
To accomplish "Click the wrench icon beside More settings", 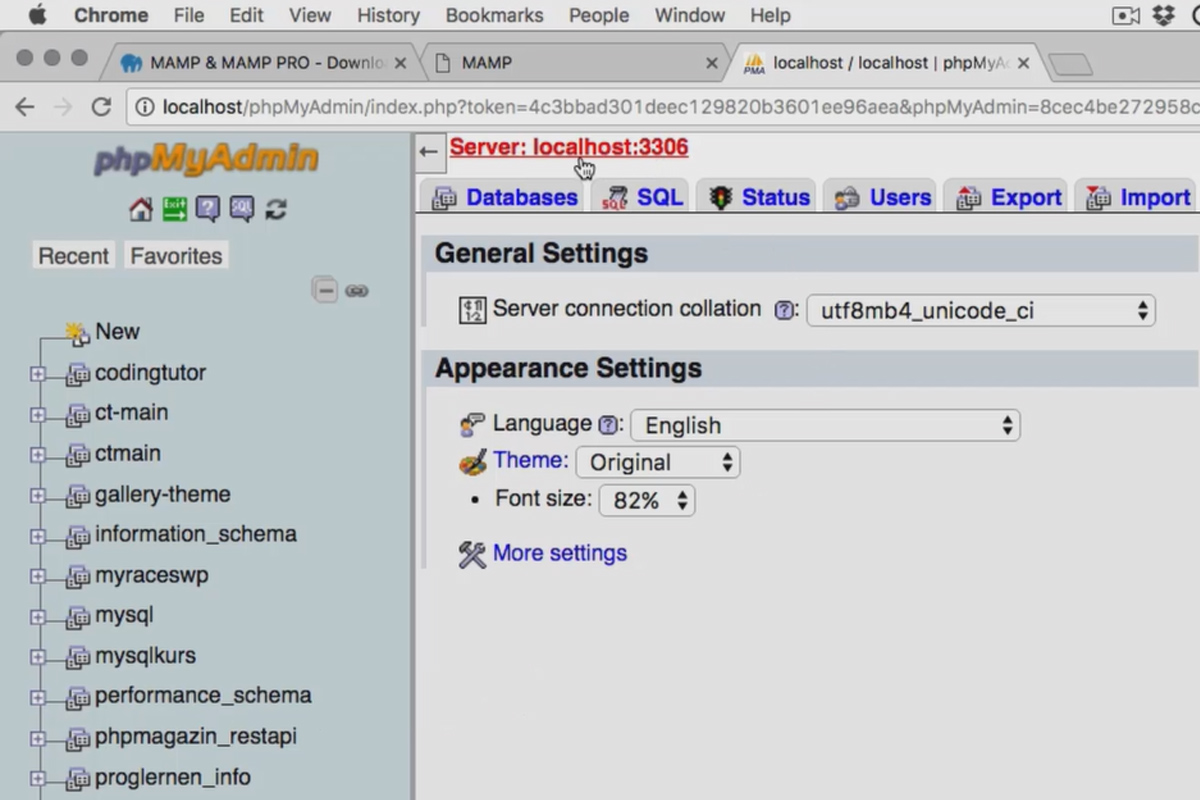I will tap(472, 554).
